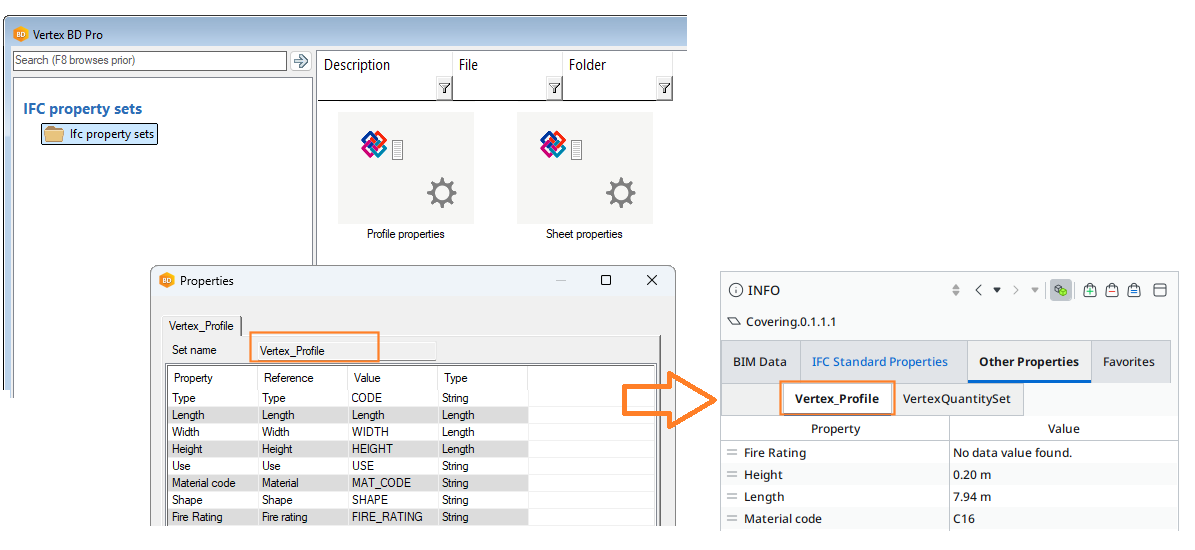Click the search go arrow button

click(300, 61)
